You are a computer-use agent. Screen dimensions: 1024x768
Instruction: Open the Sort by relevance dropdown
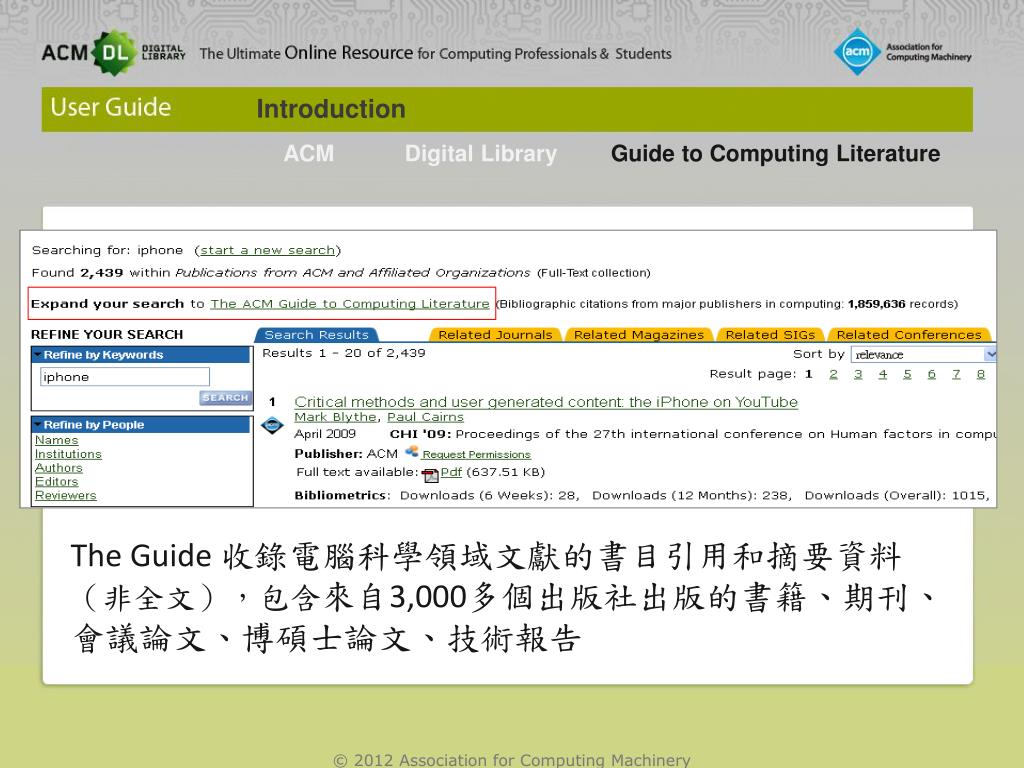point(923,354)
